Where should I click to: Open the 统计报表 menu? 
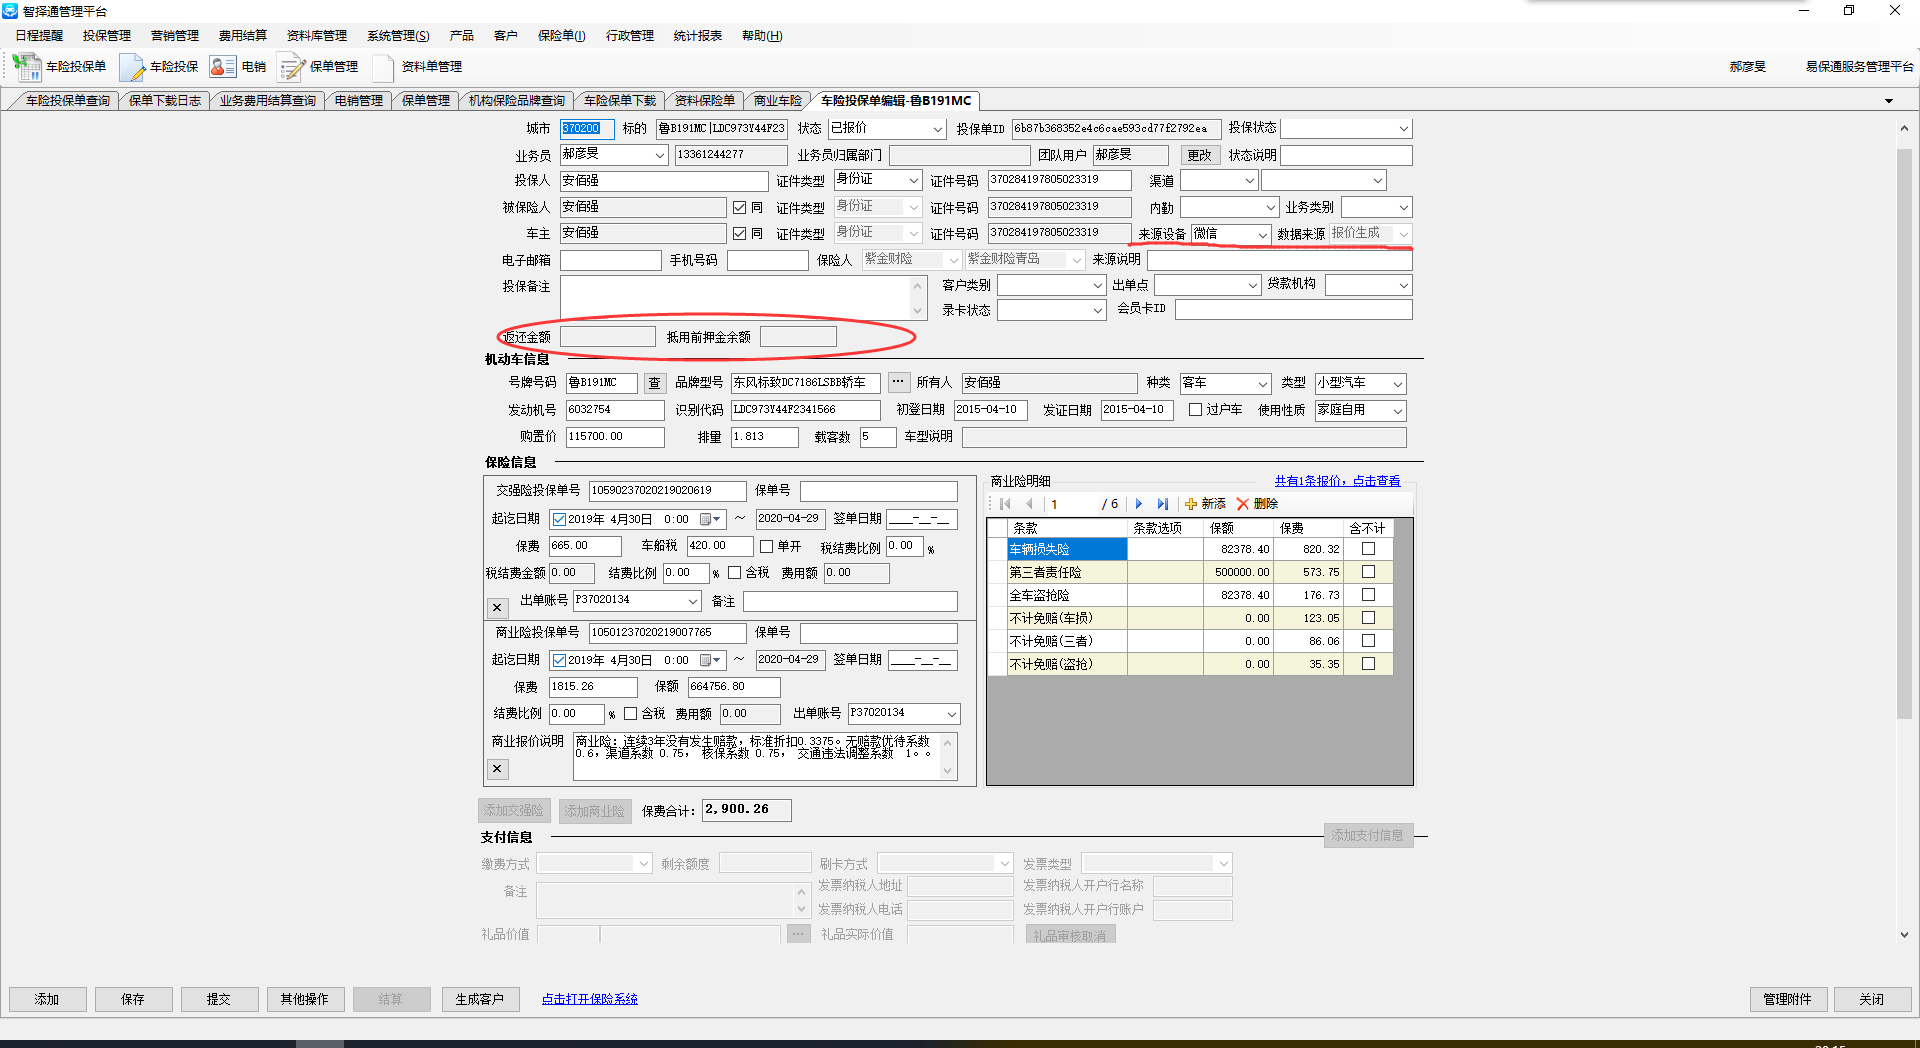pyautogui.click(x=697, y=36)
